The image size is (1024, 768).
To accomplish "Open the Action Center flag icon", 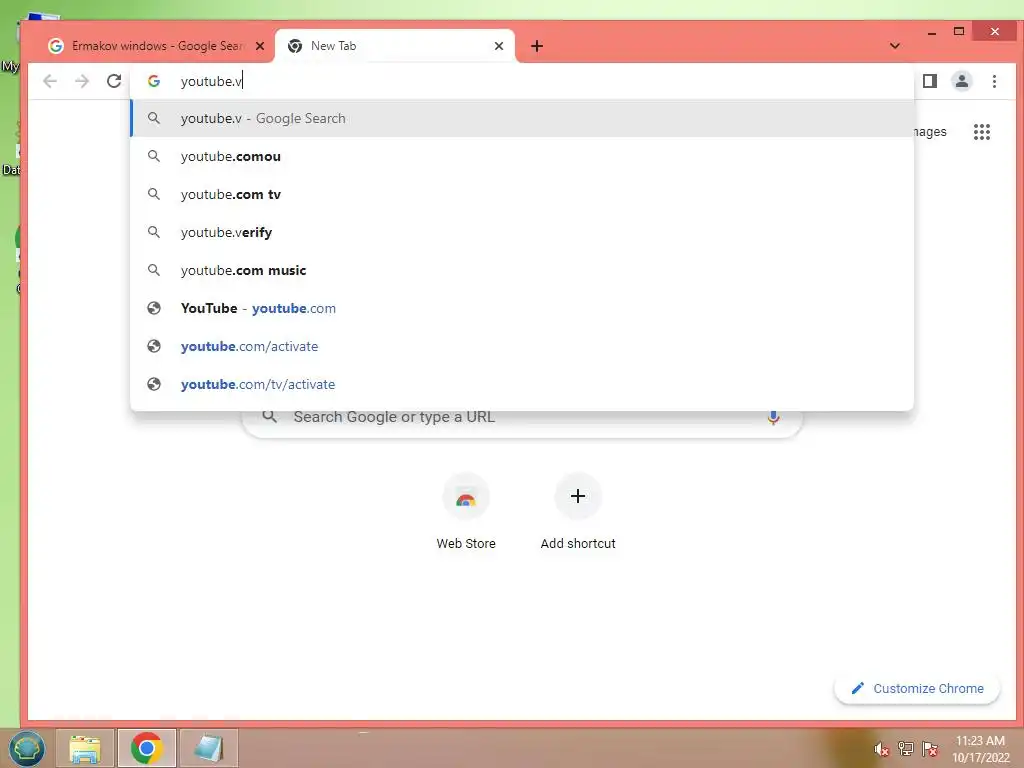I will (x=929, y=748).
